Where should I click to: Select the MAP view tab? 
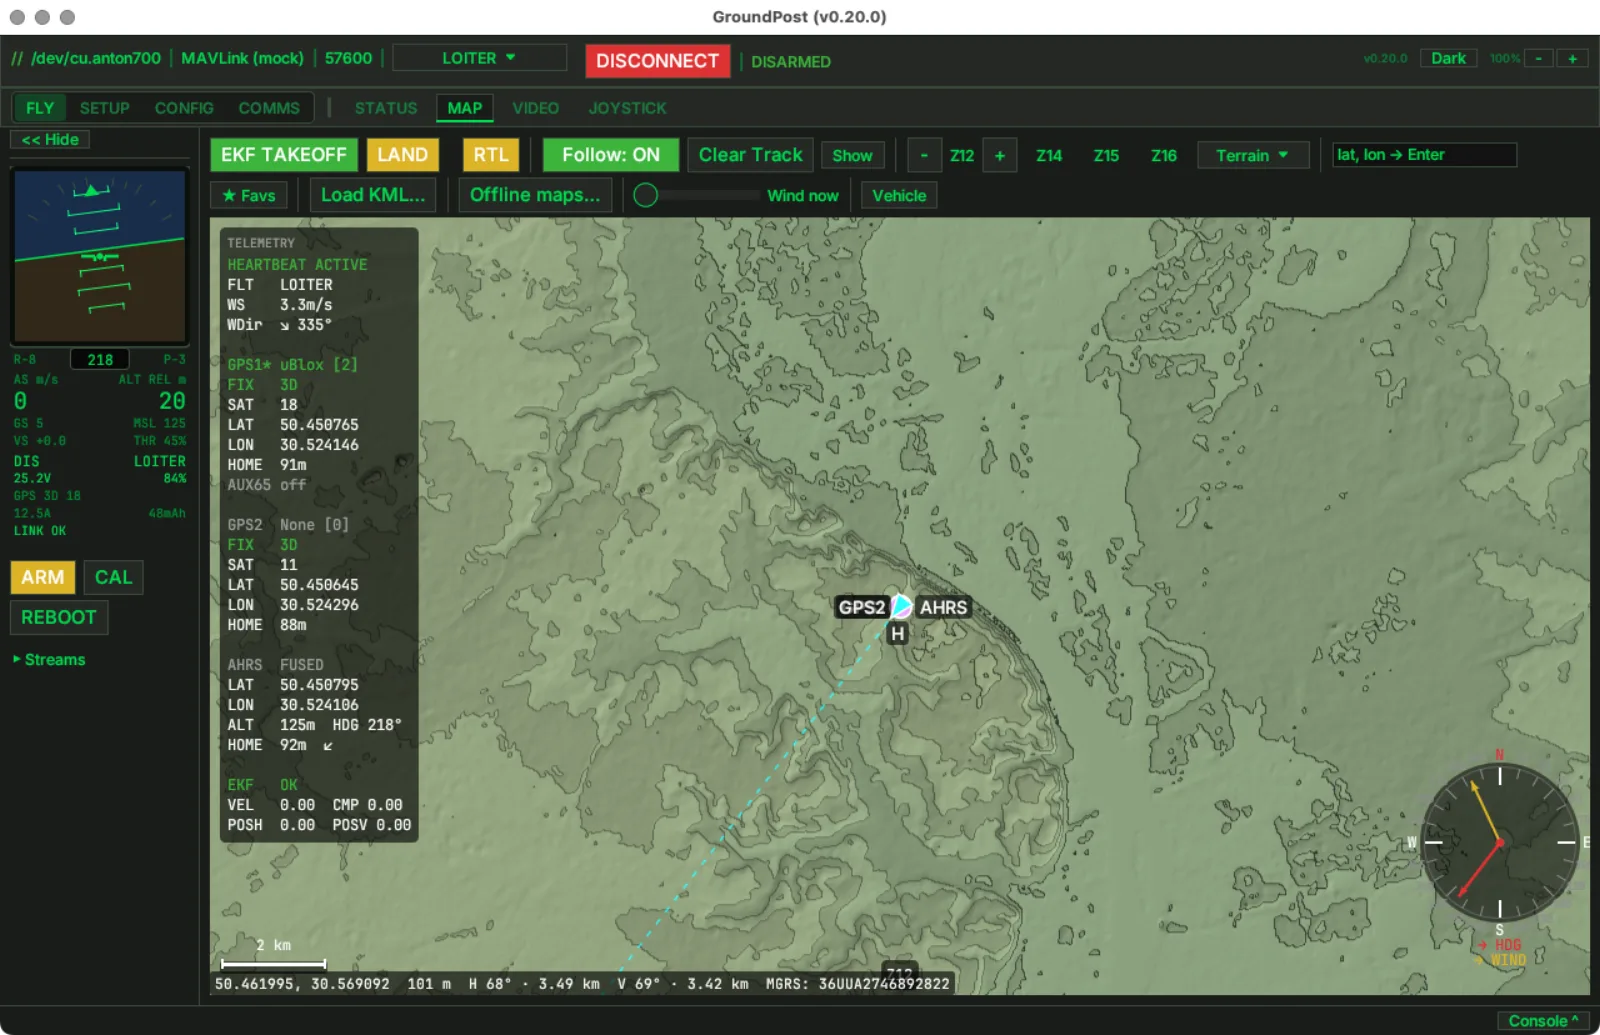[465, 108]
